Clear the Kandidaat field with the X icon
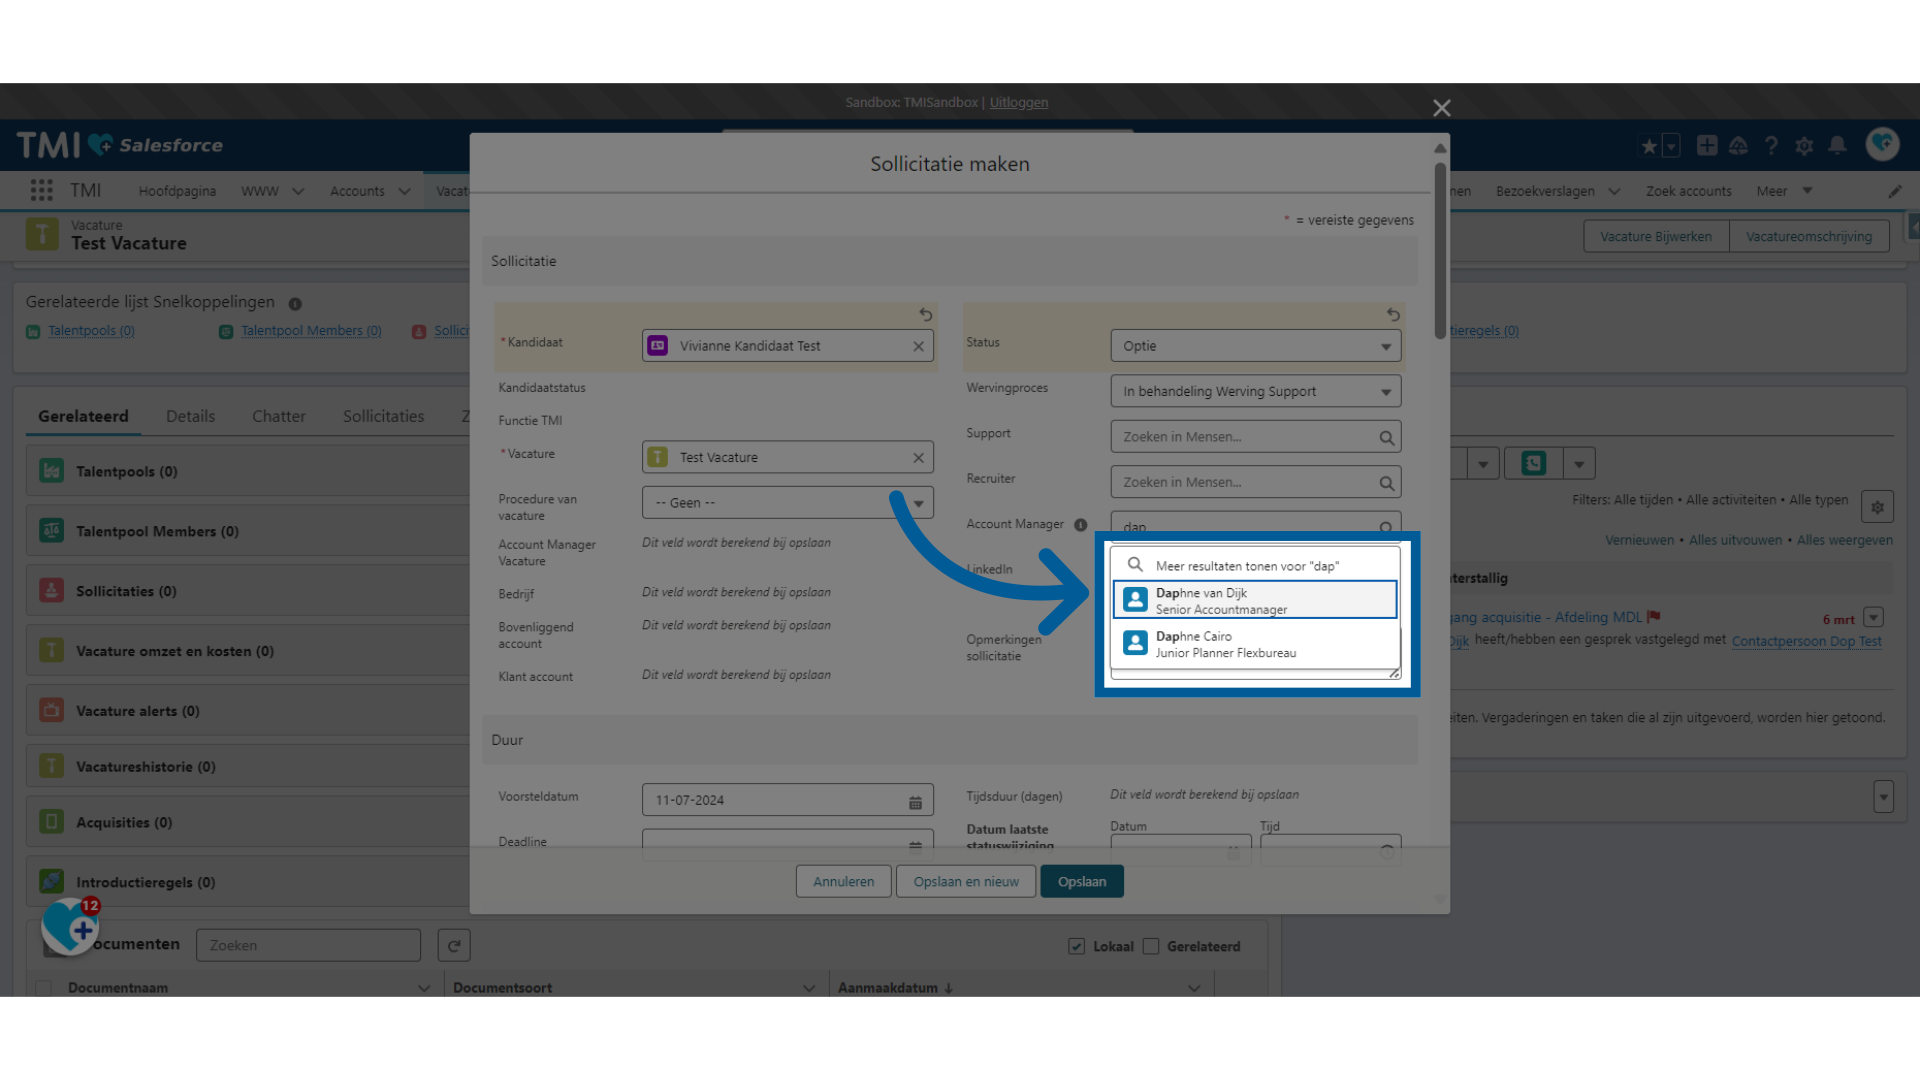Viewport: 1920px width, 1080px height. pyautogui.click(x=918, y=346)
